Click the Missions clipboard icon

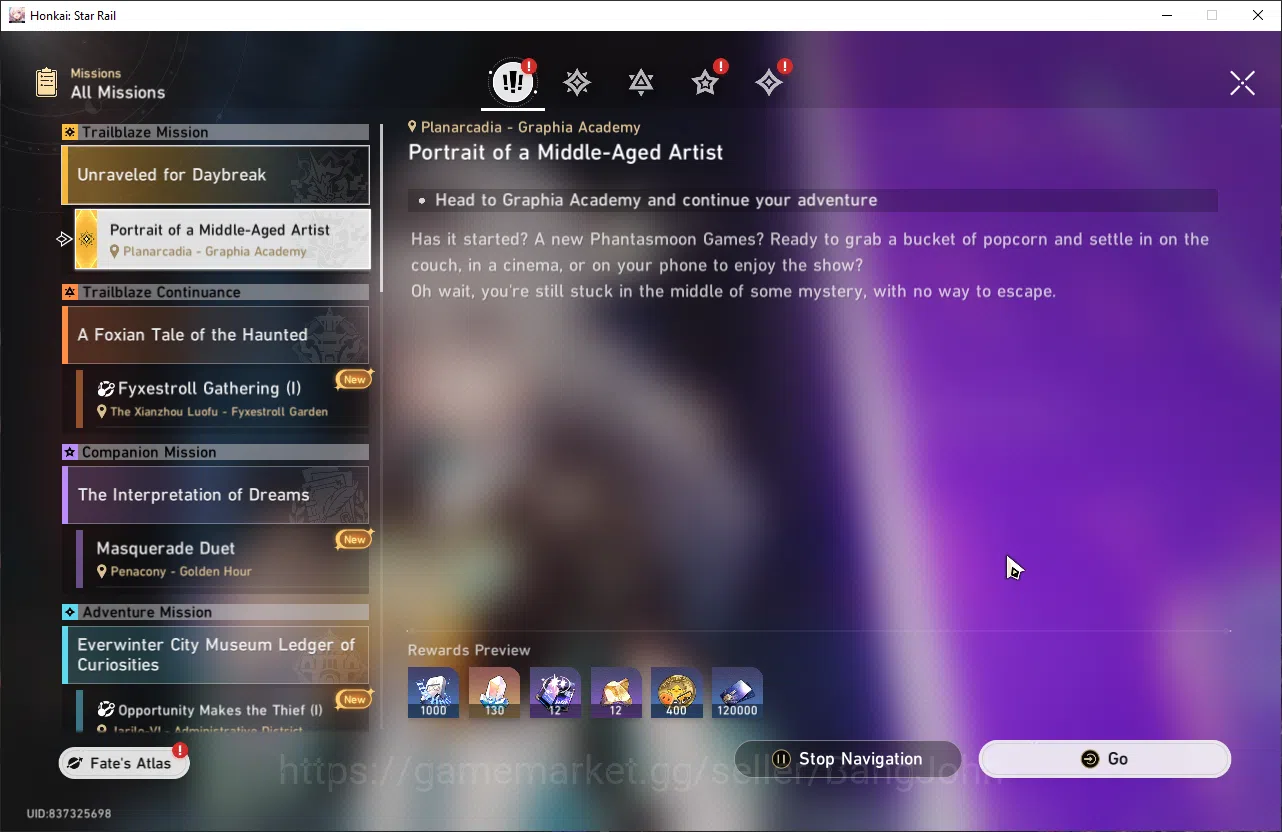(46, 82)
